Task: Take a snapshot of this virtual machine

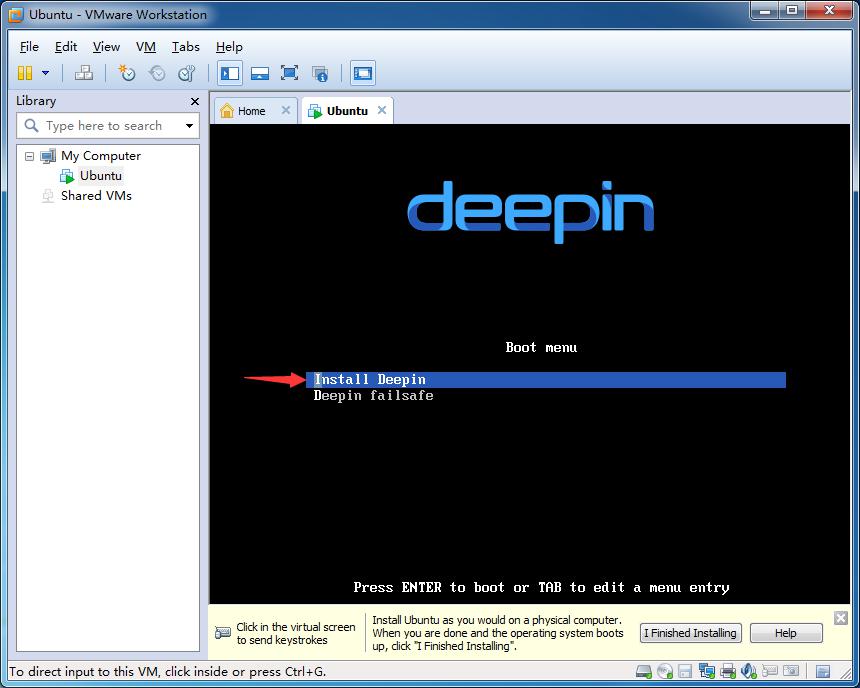Action: pos(127,73)
